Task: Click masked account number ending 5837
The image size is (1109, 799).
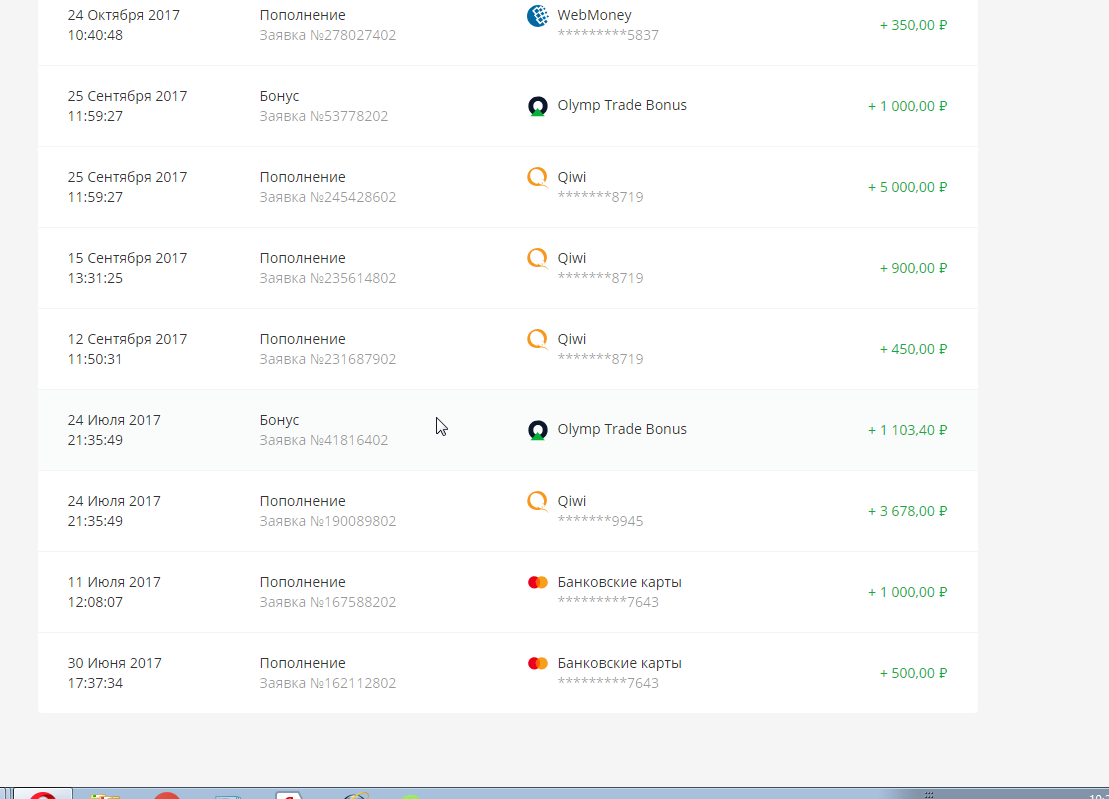Action: coord(608,35)
